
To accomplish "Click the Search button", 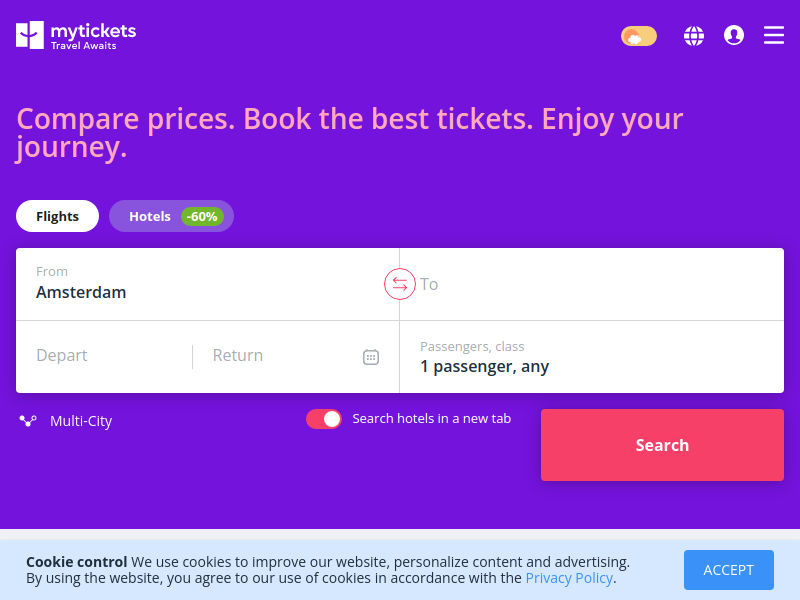I will pos(662,445).
